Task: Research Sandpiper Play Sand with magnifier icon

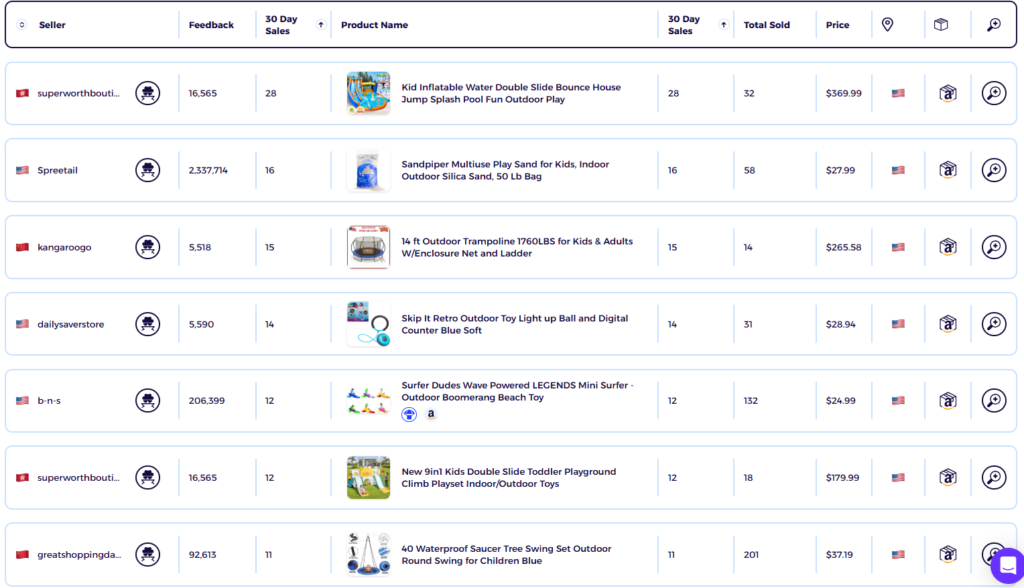Action: pos(994,170)
